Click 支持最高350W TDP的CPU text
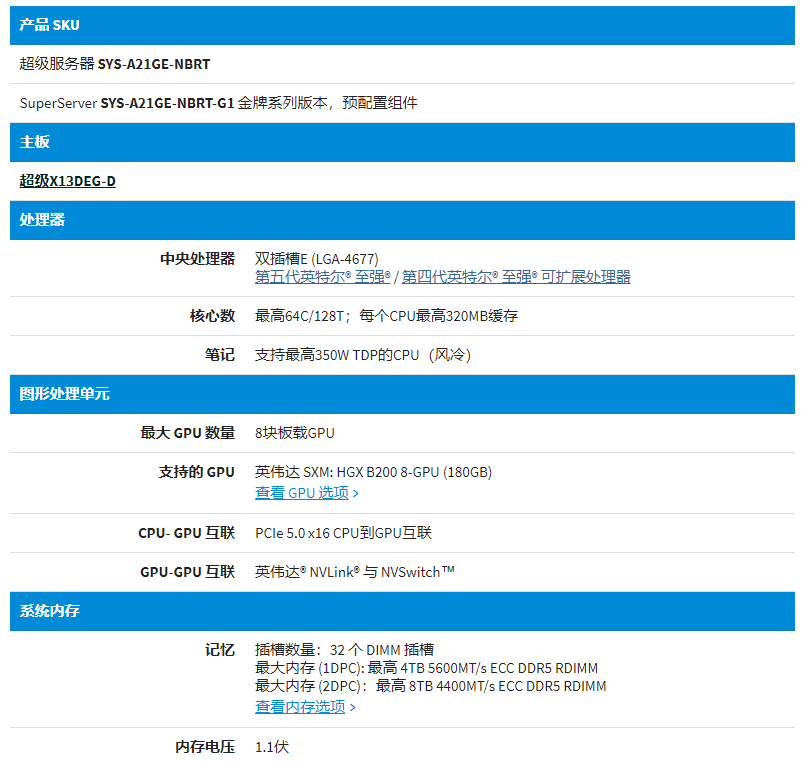This screenshot has height=763, width=804. coord(363,355)
